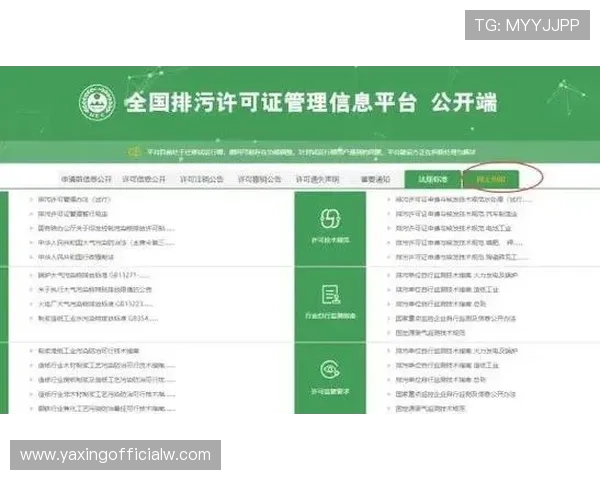Open 排污许可证管理暂行规定 link
The width and height of the screenshot is (600, 480).
tap(73, 214)
